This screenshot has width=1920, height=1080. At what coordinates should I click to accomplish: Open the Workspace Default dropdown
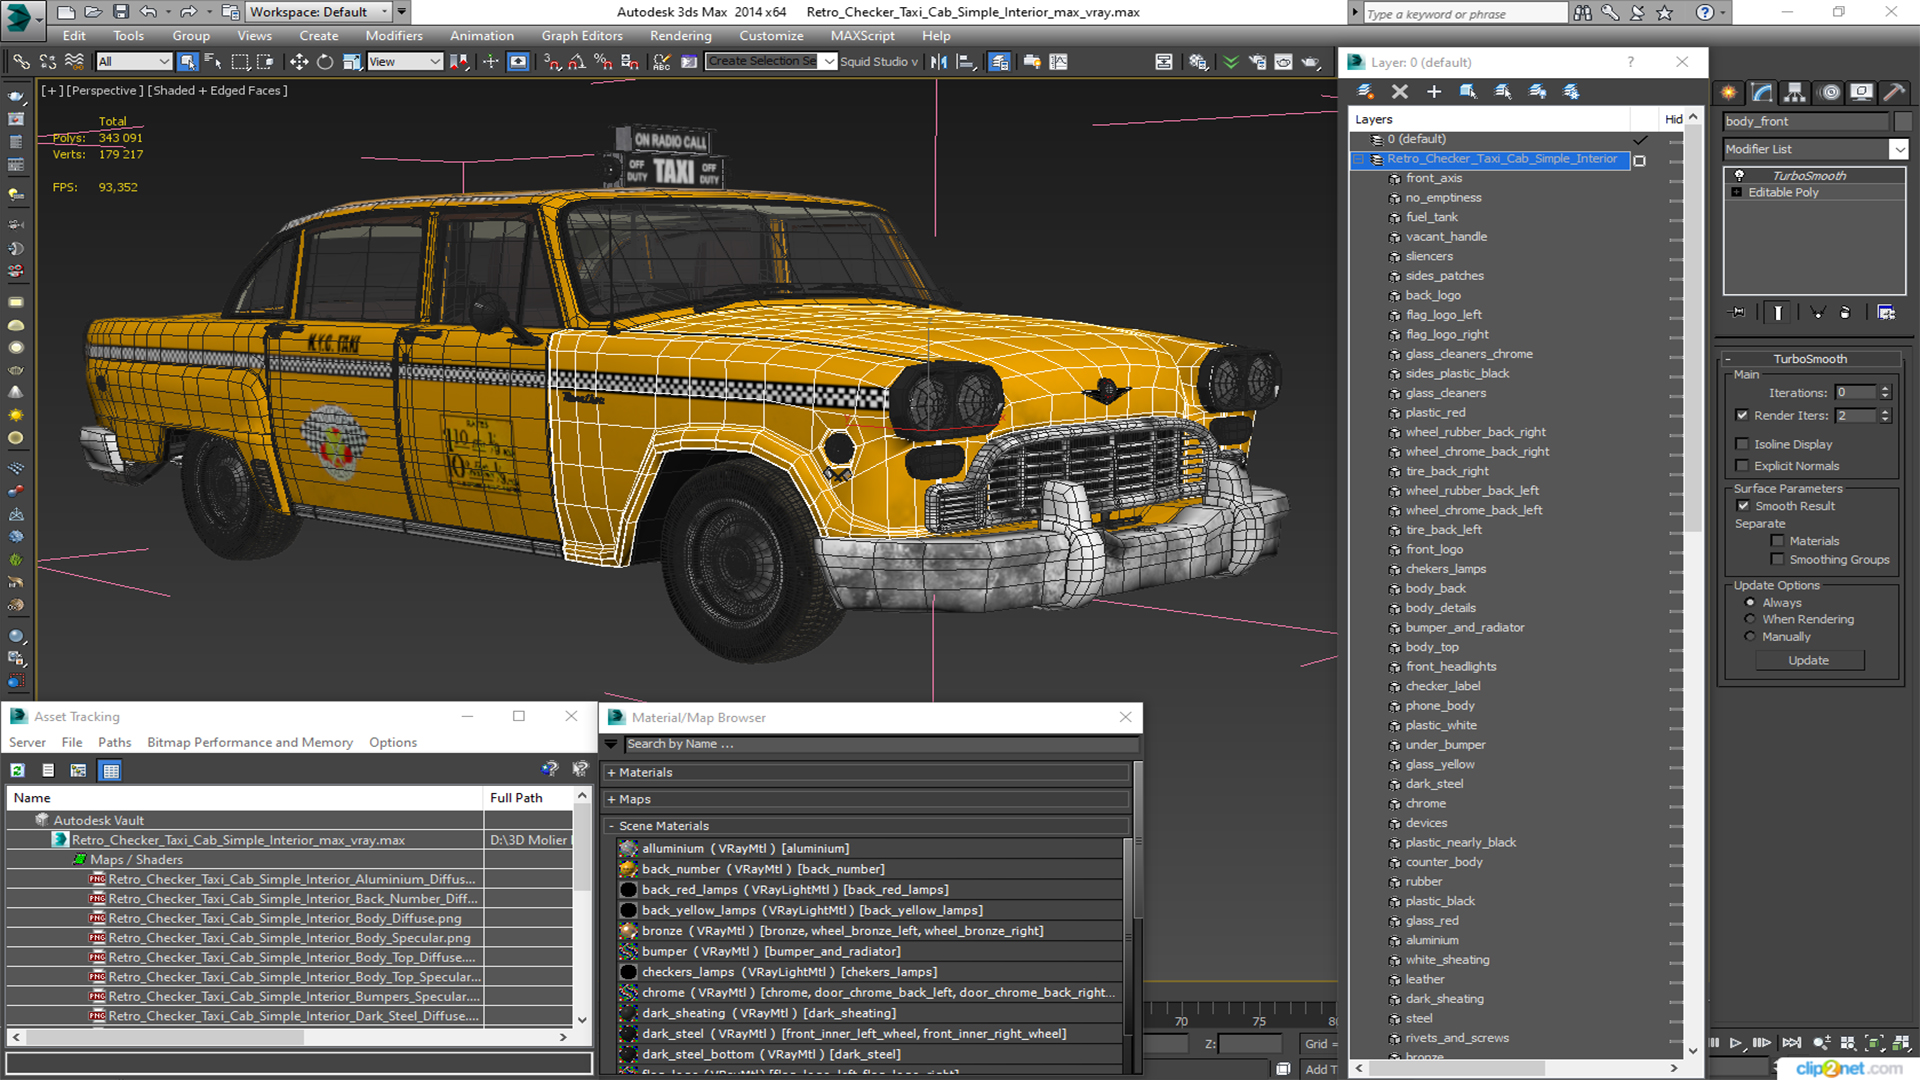click(319, 12)
